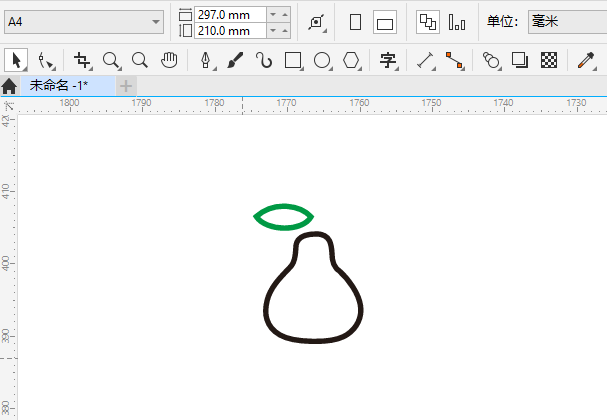Viewport: 607px width, 420px height.
Task: Select the Connector tool
Action: pos(454,61)
